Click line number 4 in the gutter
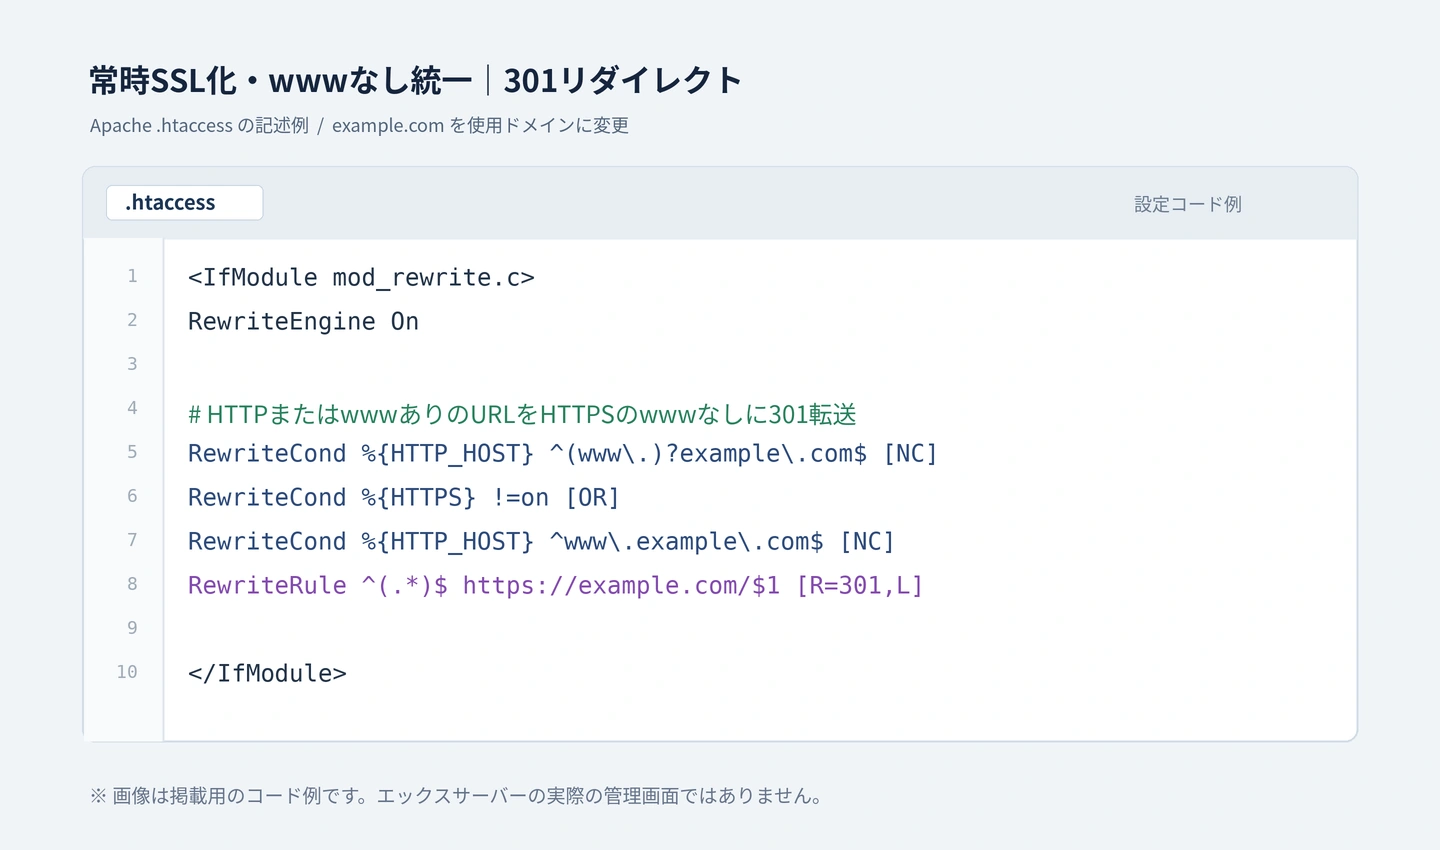The height and width of the screenshot is (850, 1440). pyautogui.click(x=132, y=408)
